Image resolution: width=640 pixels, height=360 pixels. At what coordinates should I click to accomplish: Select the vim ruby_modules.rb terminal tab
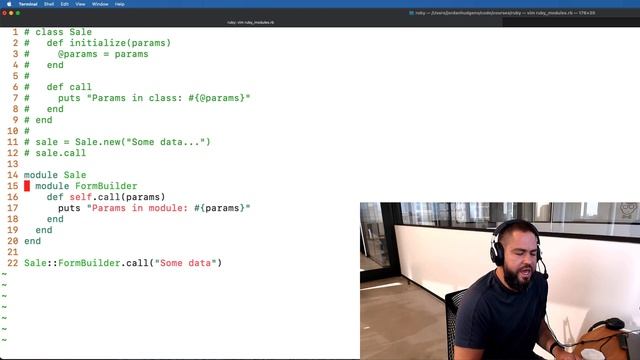coord(251,22)
